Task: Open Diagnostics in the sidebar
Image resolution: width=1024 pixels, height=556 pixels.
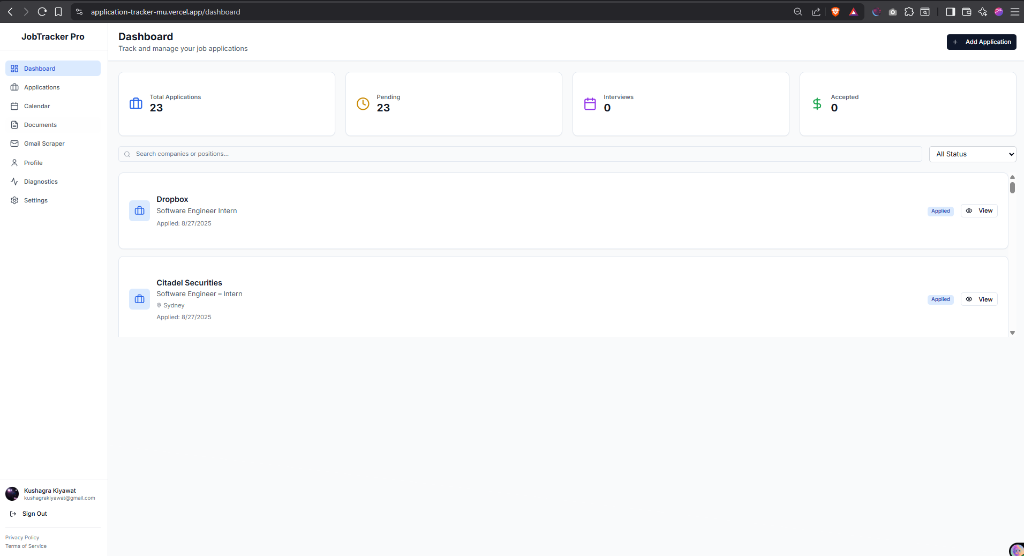Action: pos(53,182)
